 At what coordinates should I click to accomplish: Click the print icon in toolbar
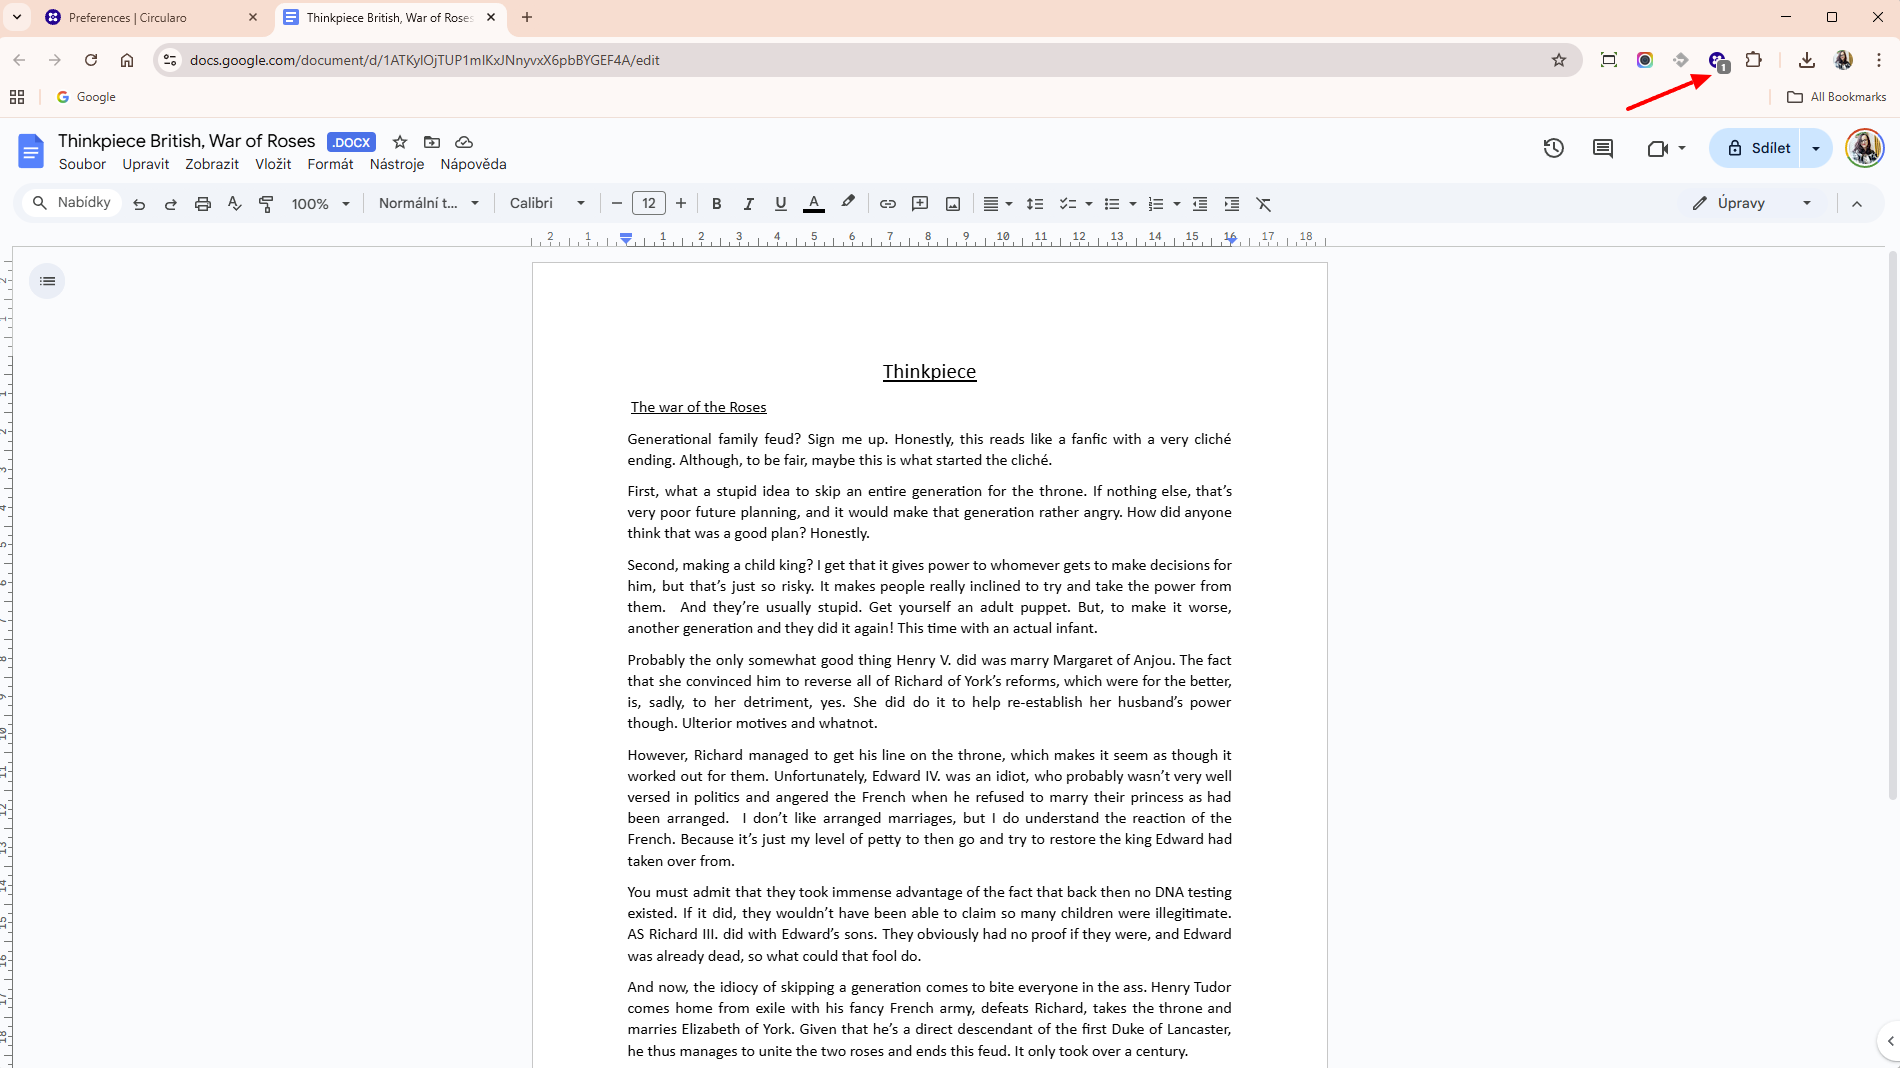tap(203, 204)
